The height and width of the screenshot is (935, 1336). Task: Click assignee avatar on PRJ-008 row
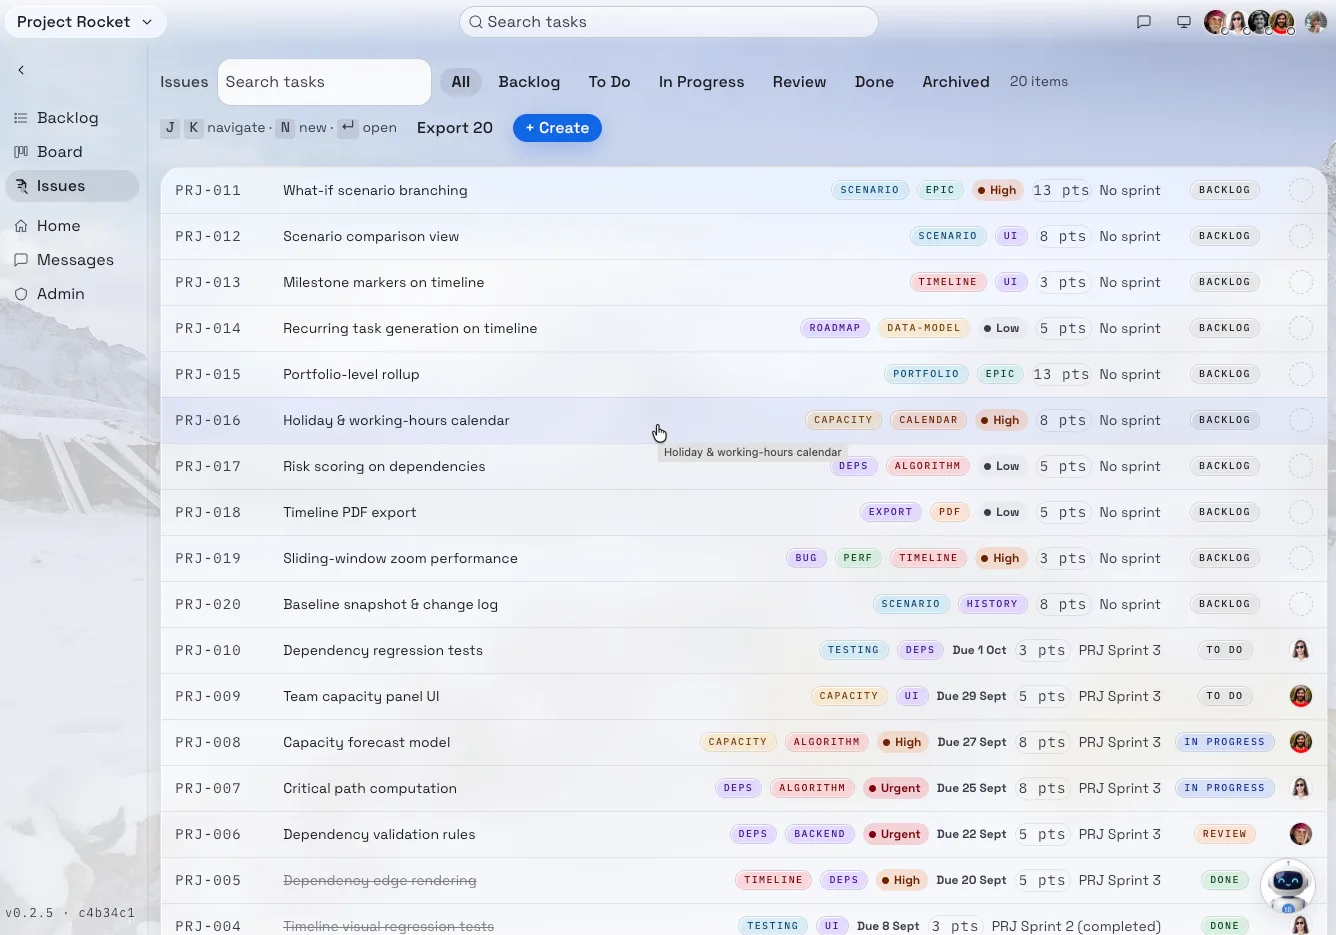(1301, 742)
